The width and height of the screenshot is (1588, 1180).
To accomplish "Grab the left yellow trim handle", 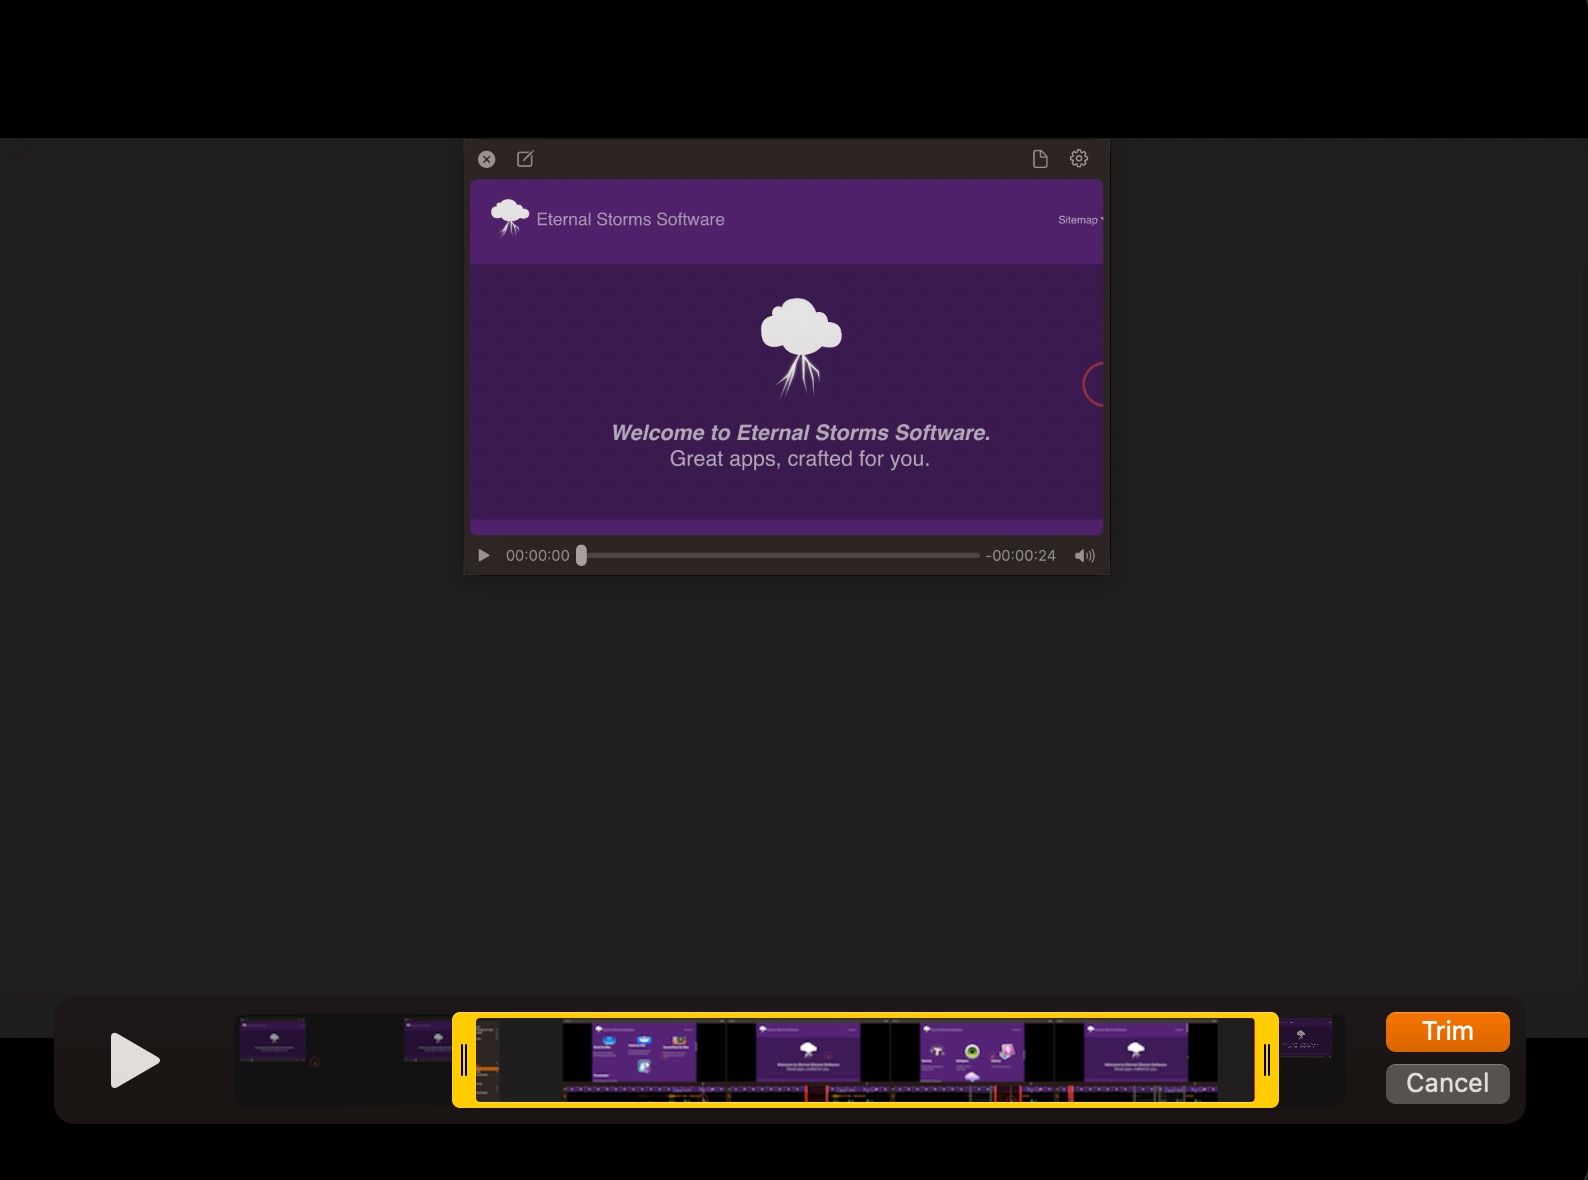I will (464, 1060).
